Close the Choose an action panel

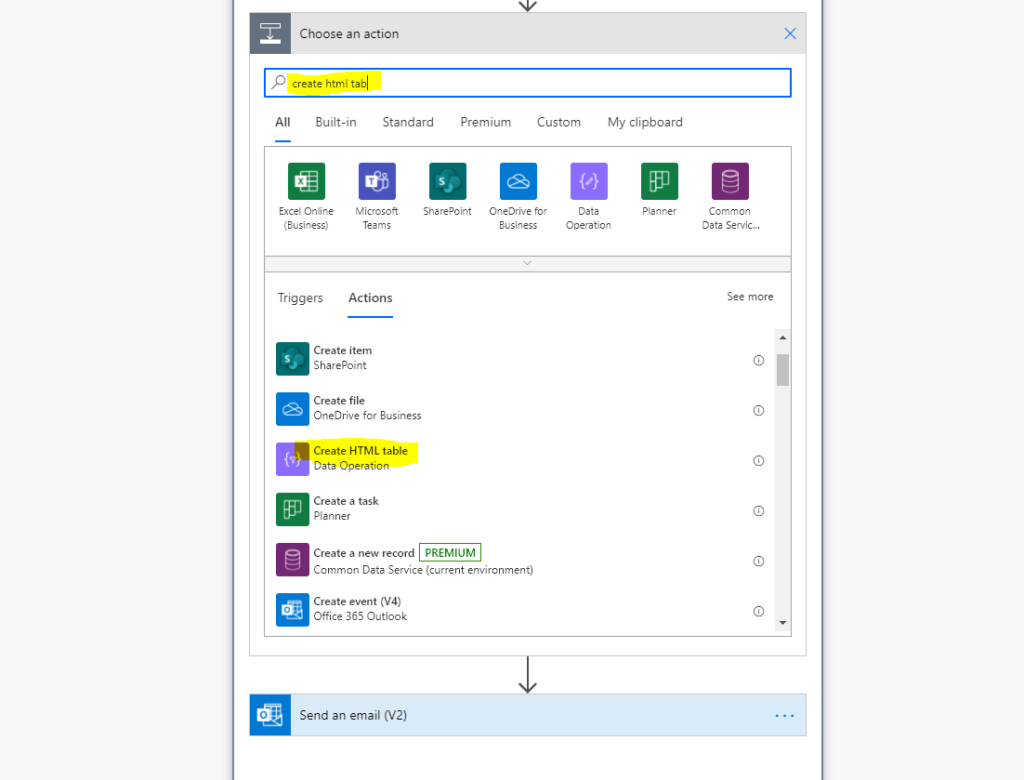790,33
